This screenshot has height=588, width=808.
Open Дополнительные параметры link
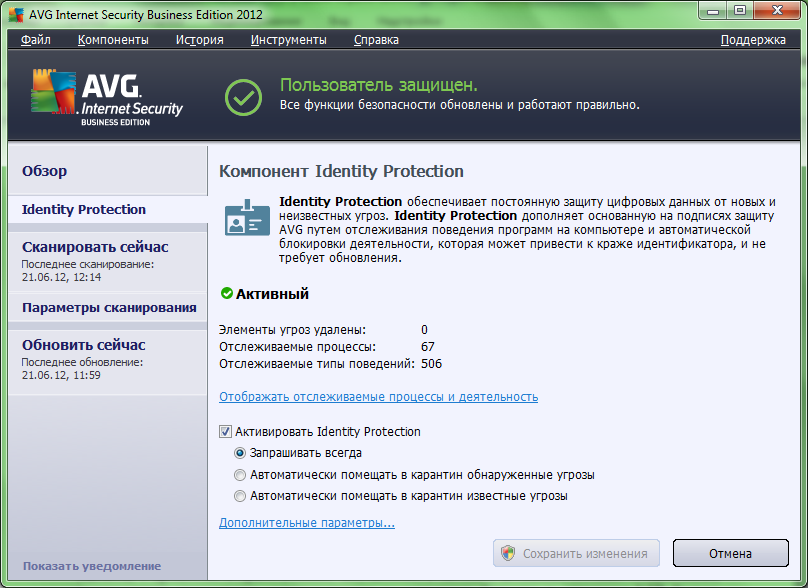(x=307, y=523)
